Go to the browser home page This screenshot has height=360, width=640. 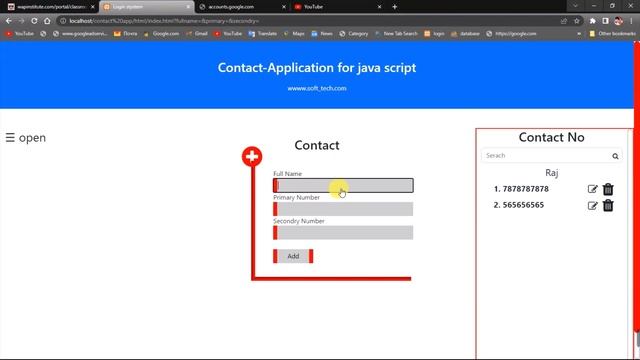pyautogui.click(x=47, y=21)
